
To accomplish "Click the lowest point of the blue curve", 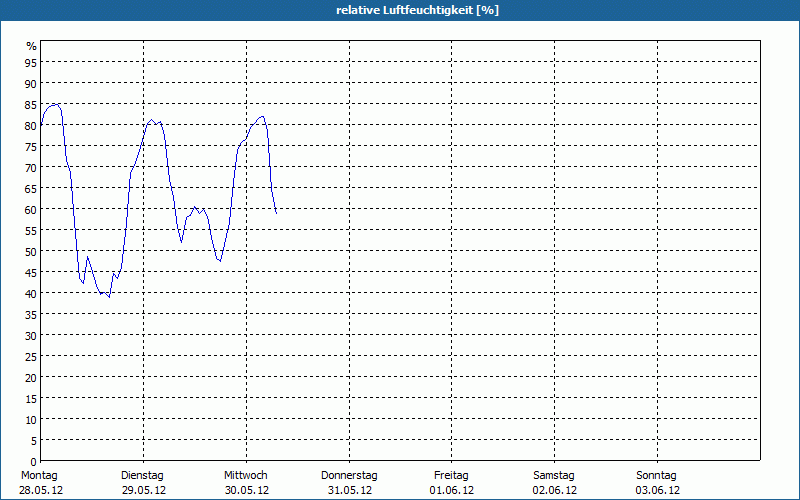I will click(x=109, y=296).
